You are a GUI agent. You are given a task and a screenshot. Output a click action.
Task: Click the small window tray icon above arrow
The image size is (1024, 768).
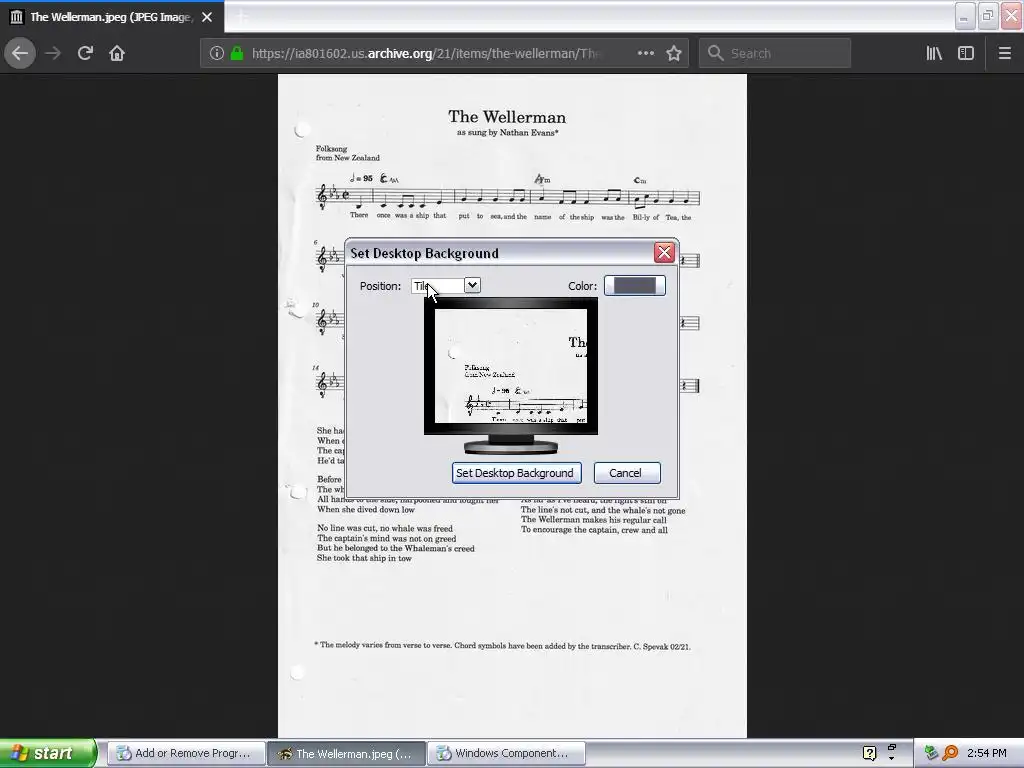[891, 747]
